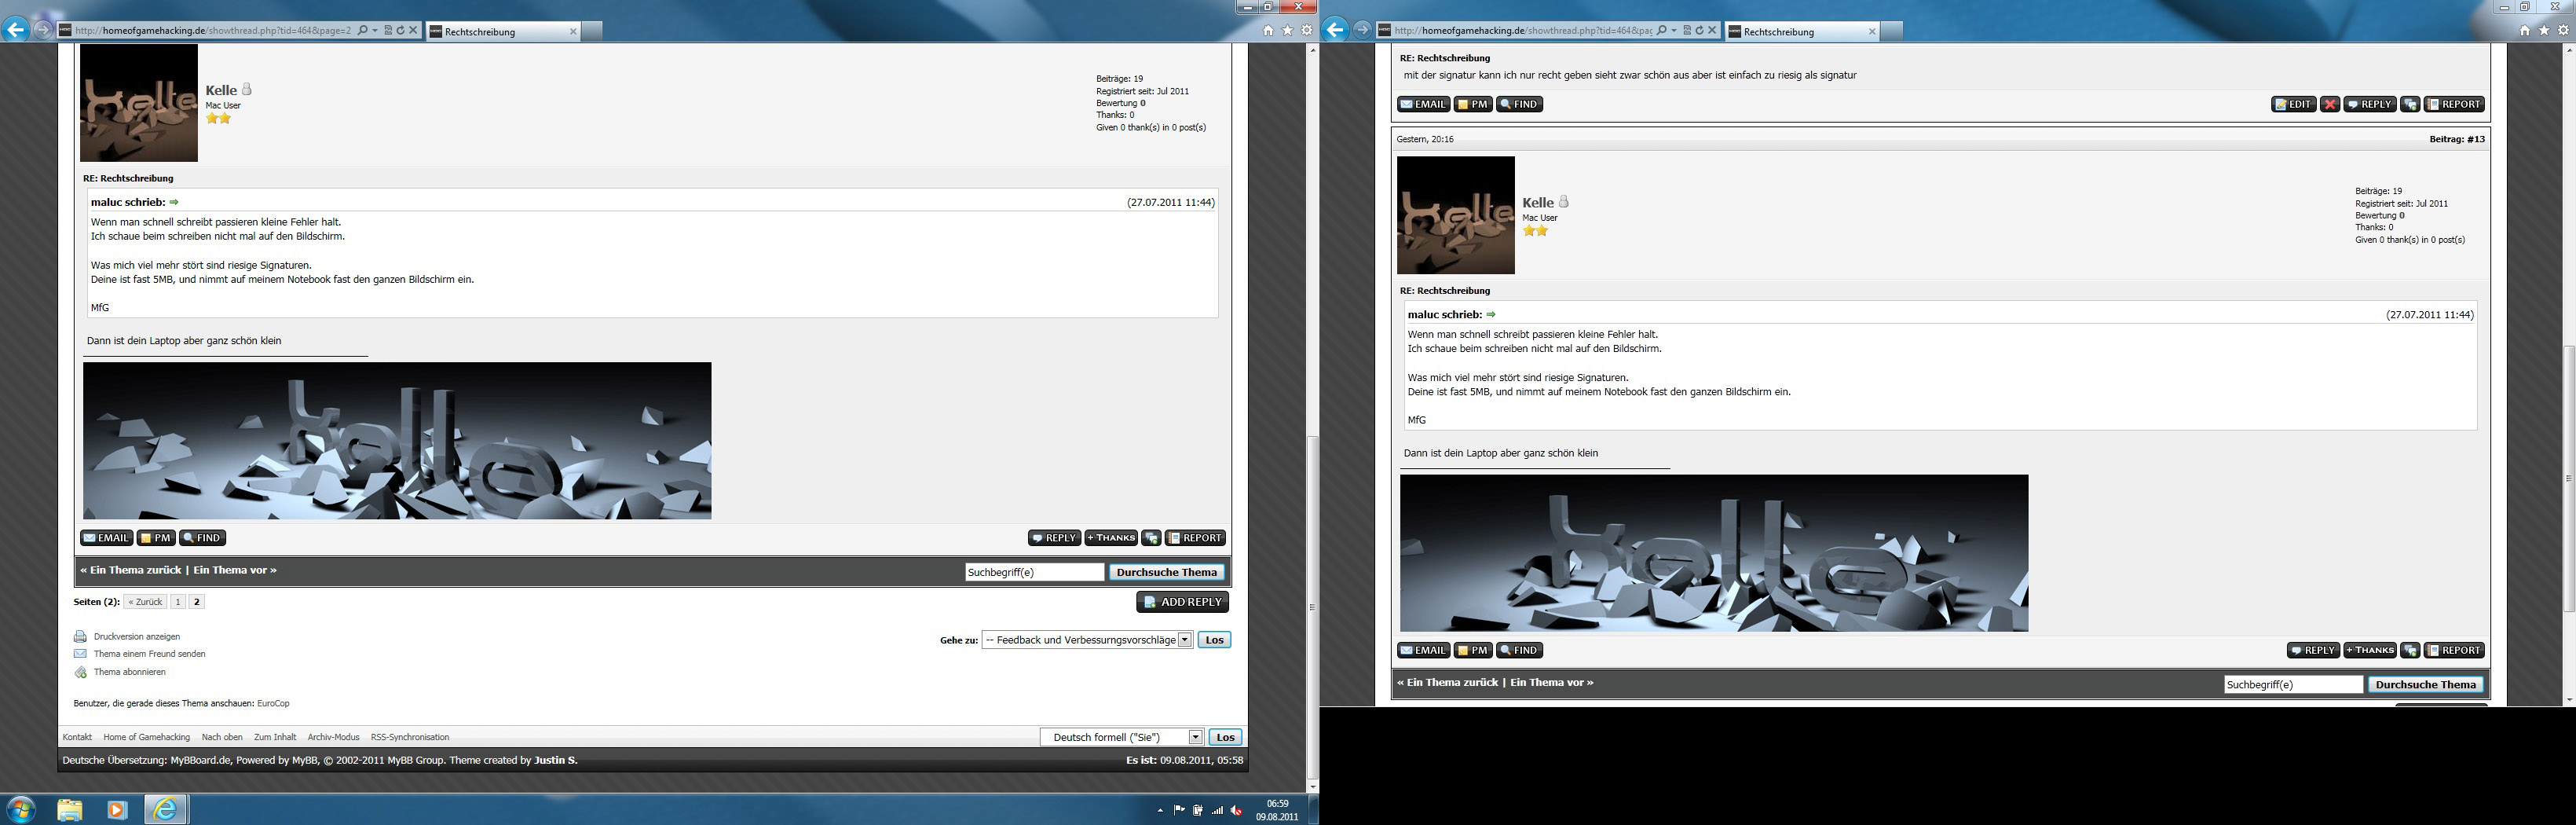Expand the Gehe zu forum dropdown

pos(1185,640)
